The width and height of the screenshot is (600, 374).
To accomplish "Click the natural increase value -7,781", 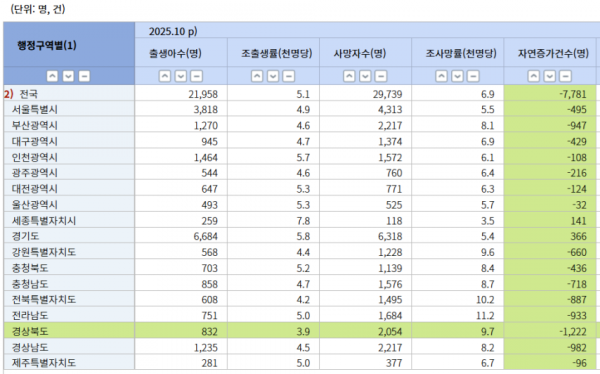I will point(572,94).
